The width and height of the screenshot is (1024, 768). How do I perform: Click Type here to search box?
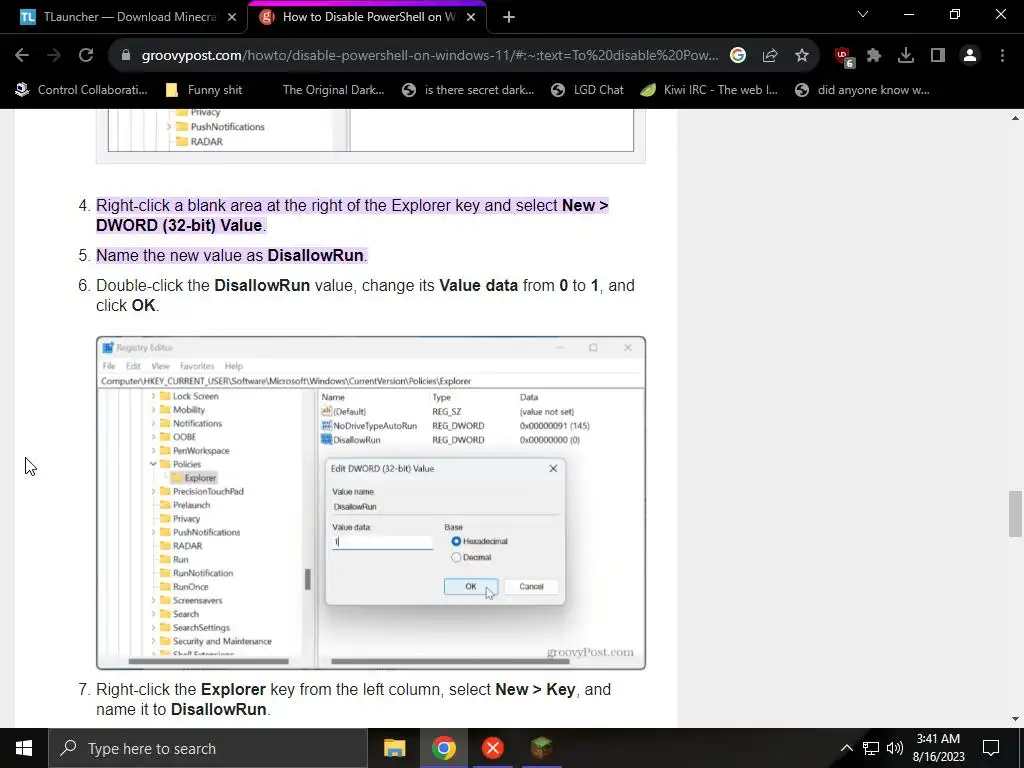pyautogui.click(x=208, y=748)
